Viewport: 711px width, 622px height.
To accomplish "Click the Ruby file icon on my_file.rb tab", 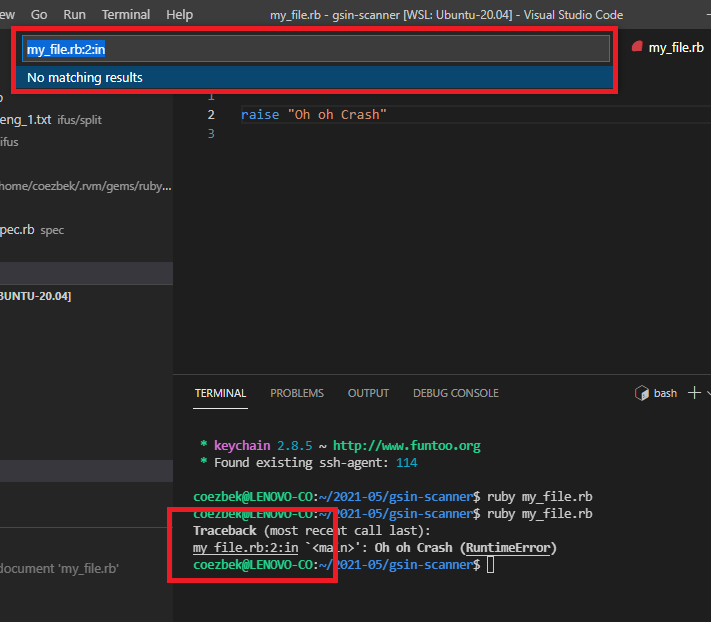I will [x=638, y=46].
